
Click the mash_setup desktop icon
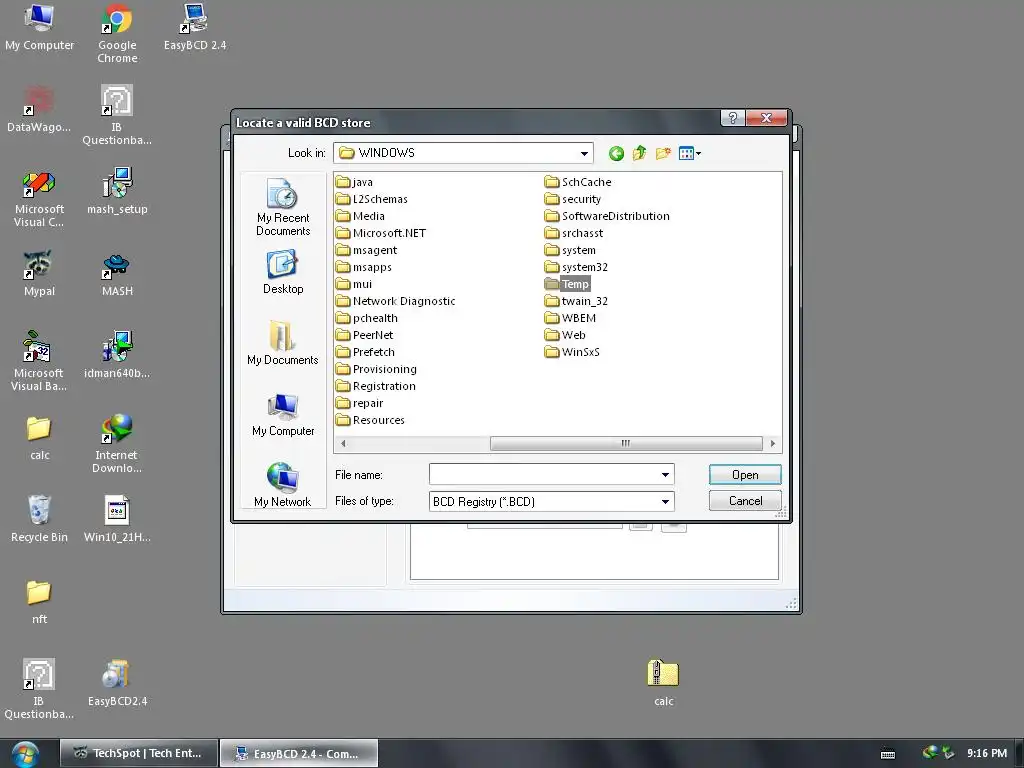(117, 191)
